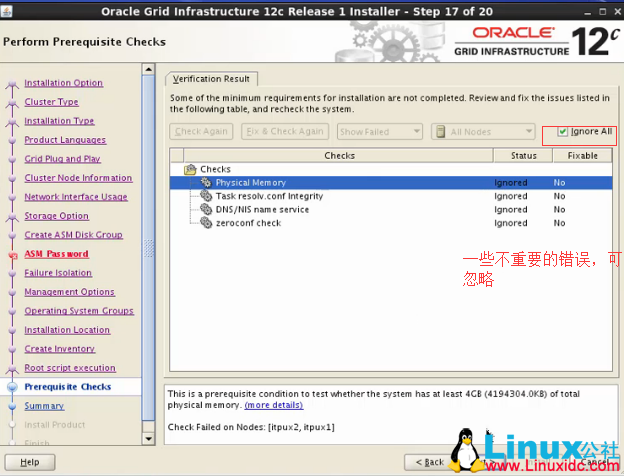Image resolution: width=624 pixels, height=476 pixels.
Task: Click the Checks folder icon
Action: click(x=190, y=170)
